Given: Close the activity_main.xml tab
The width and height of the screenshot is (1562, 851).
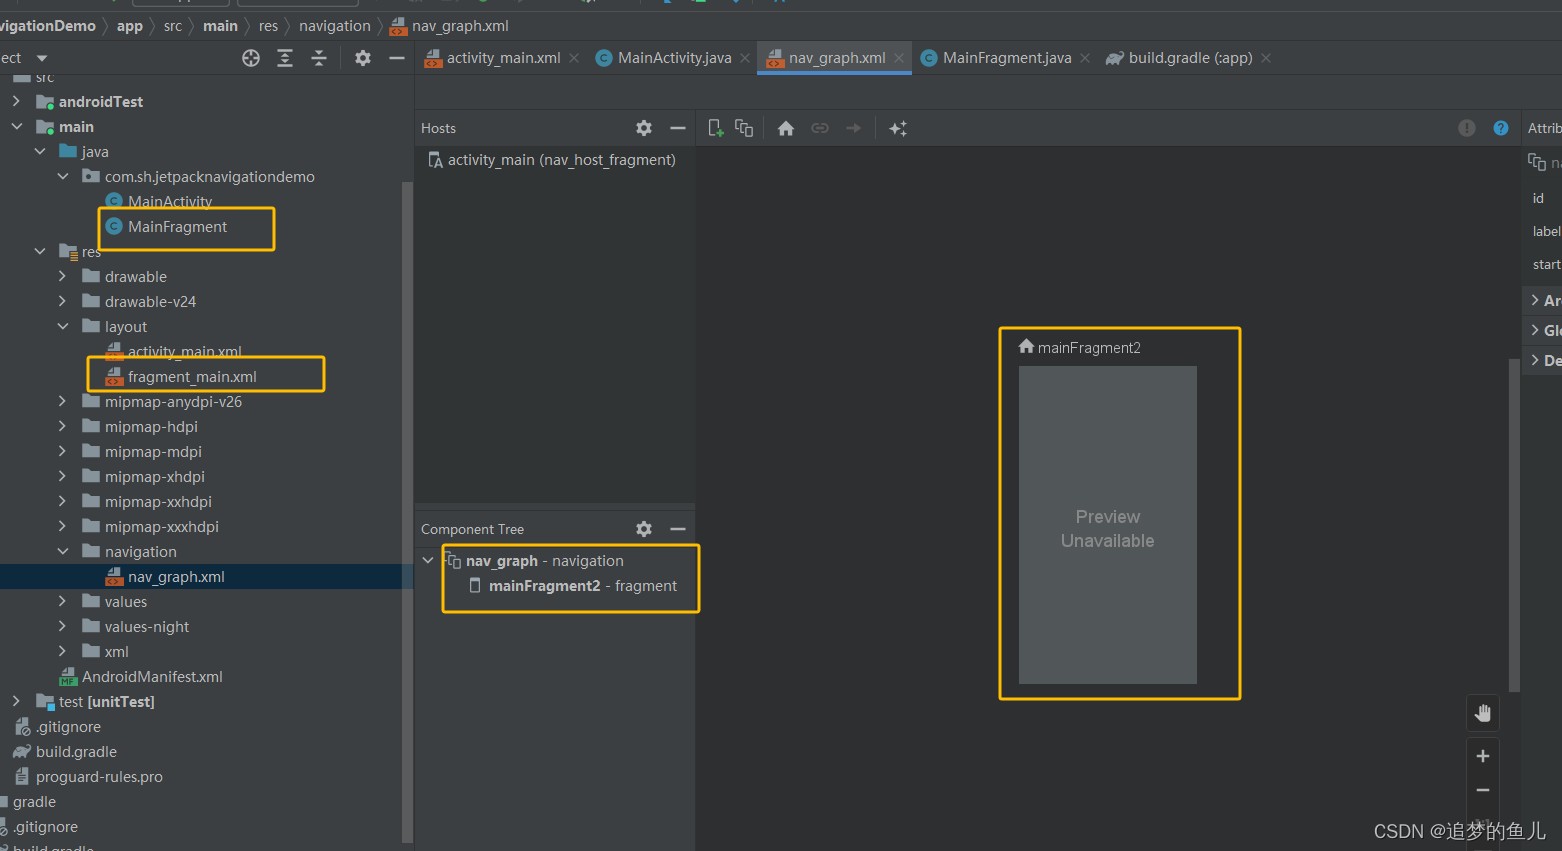Looking at the screenshot, I should (574, 58).
